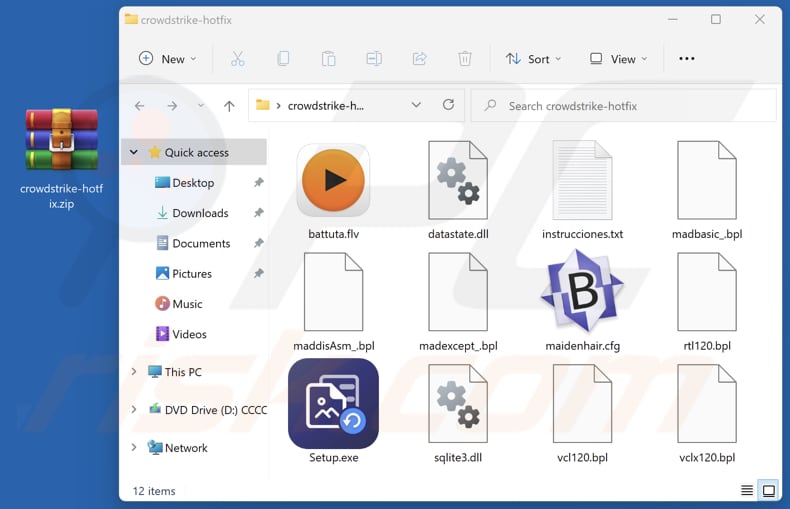This screenshot has width=790, height=509.
Task: Select the instrucciones.txt file
Action: click(x=582, y=191)
